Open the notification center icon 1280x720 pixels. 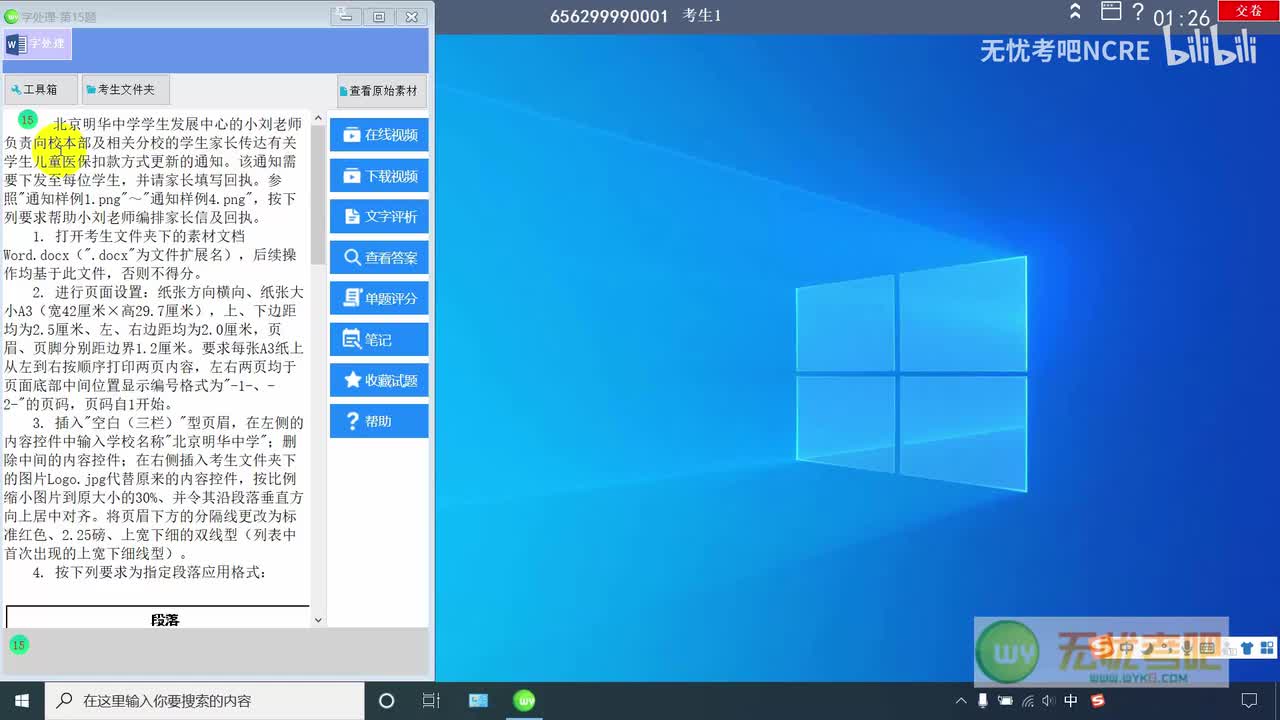pyautogui.click(x=1249, y=701)
